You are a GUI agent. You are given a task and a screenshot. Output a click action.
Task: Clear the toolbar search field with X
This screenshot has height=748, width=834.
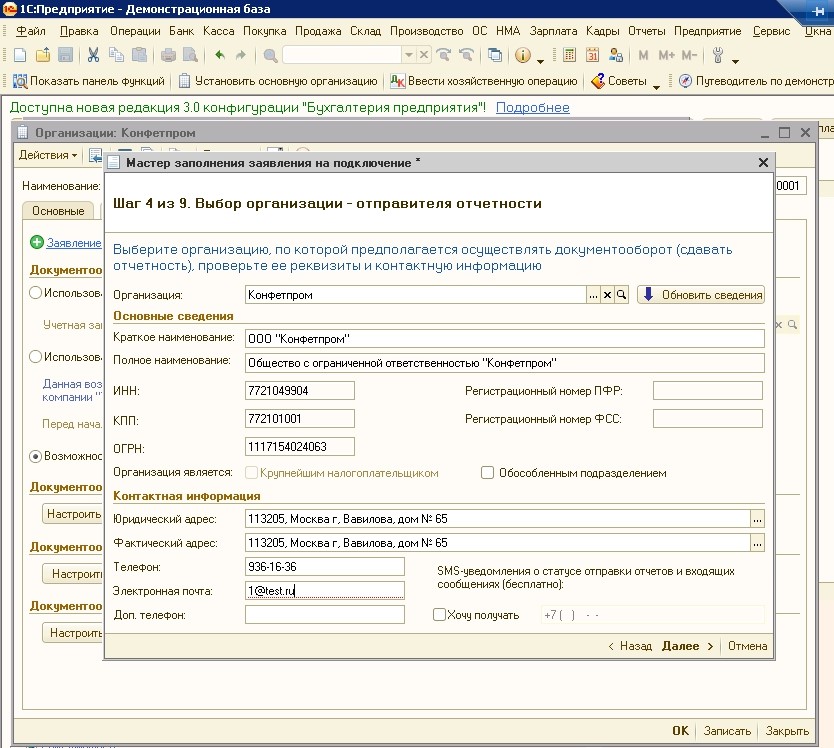423,55
